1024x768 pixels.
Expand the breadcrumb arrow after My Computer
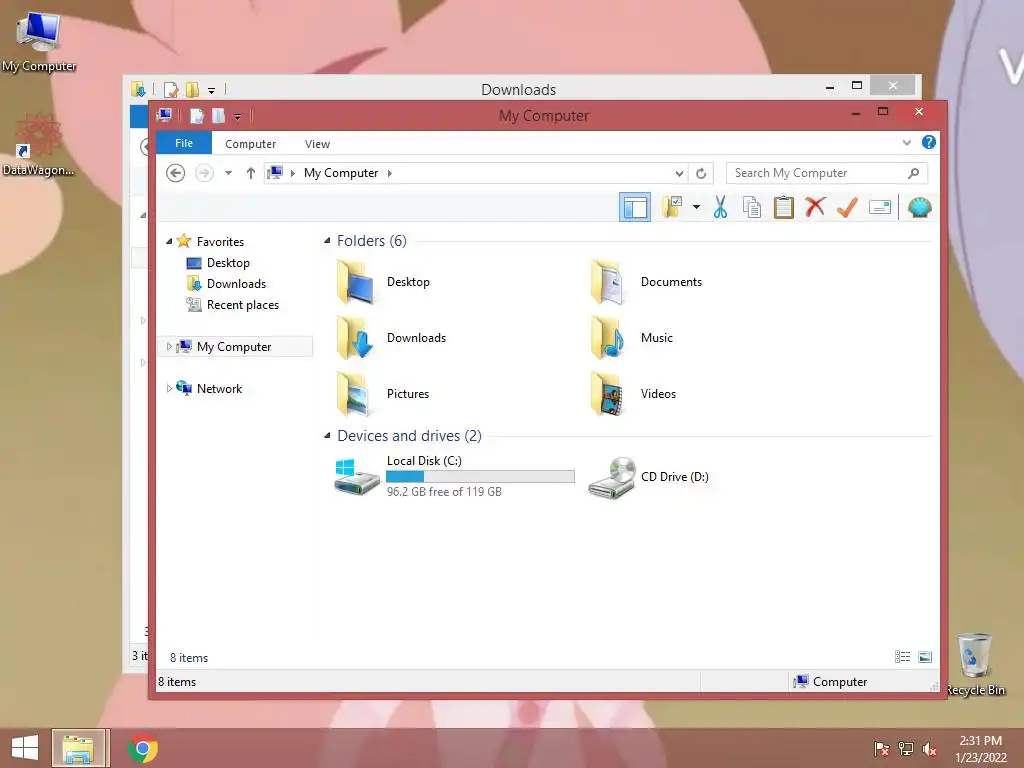pyautogui.click(x=390, y=173)
